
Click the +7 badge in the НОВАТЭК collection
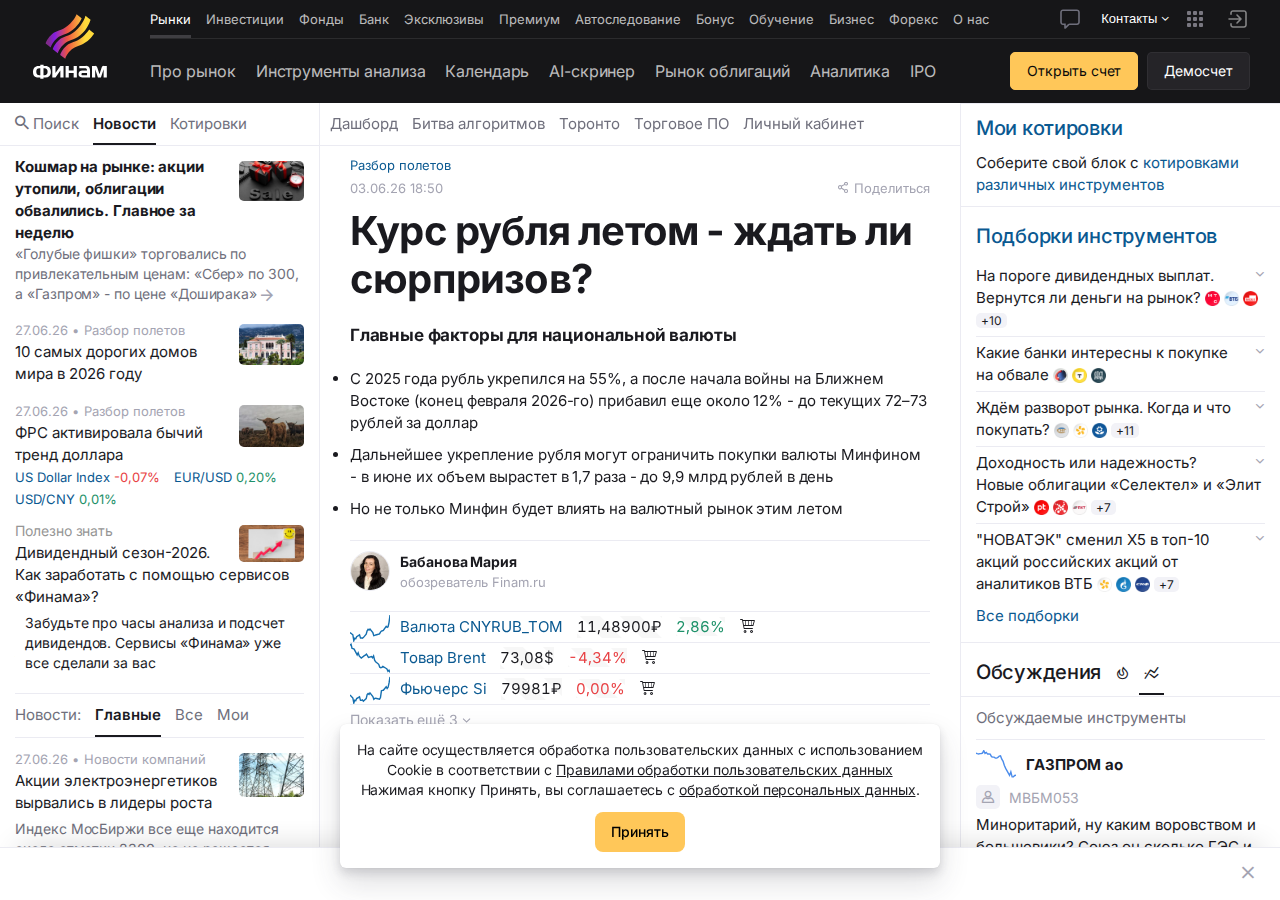coord(1167,584)
